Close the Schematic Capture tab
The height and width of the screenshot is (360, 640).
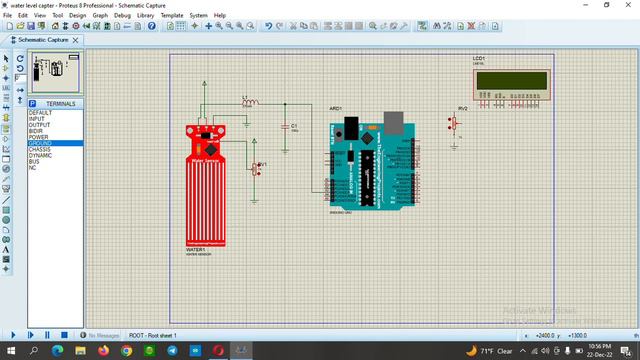coord(76,40)
